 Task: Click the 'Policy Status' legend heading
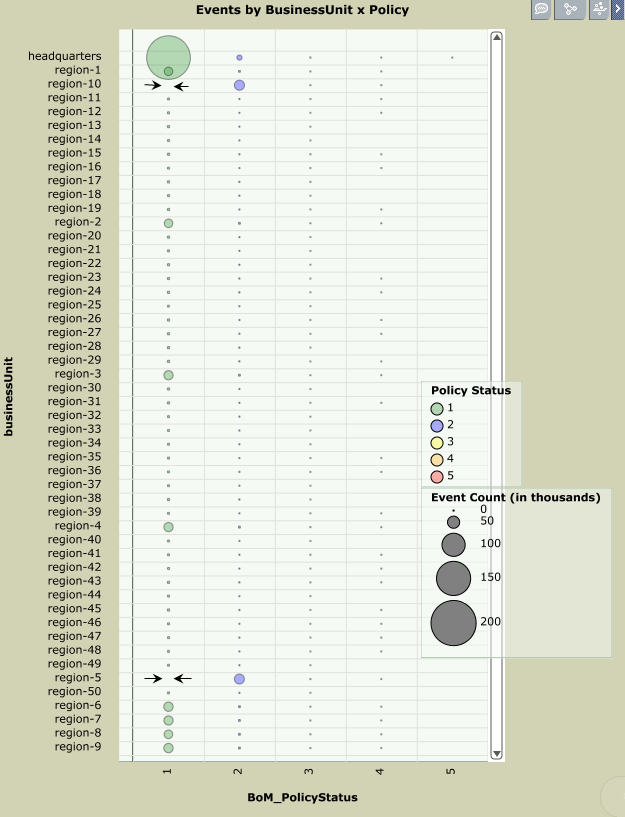pyautogui.click(x=471, y=391)
